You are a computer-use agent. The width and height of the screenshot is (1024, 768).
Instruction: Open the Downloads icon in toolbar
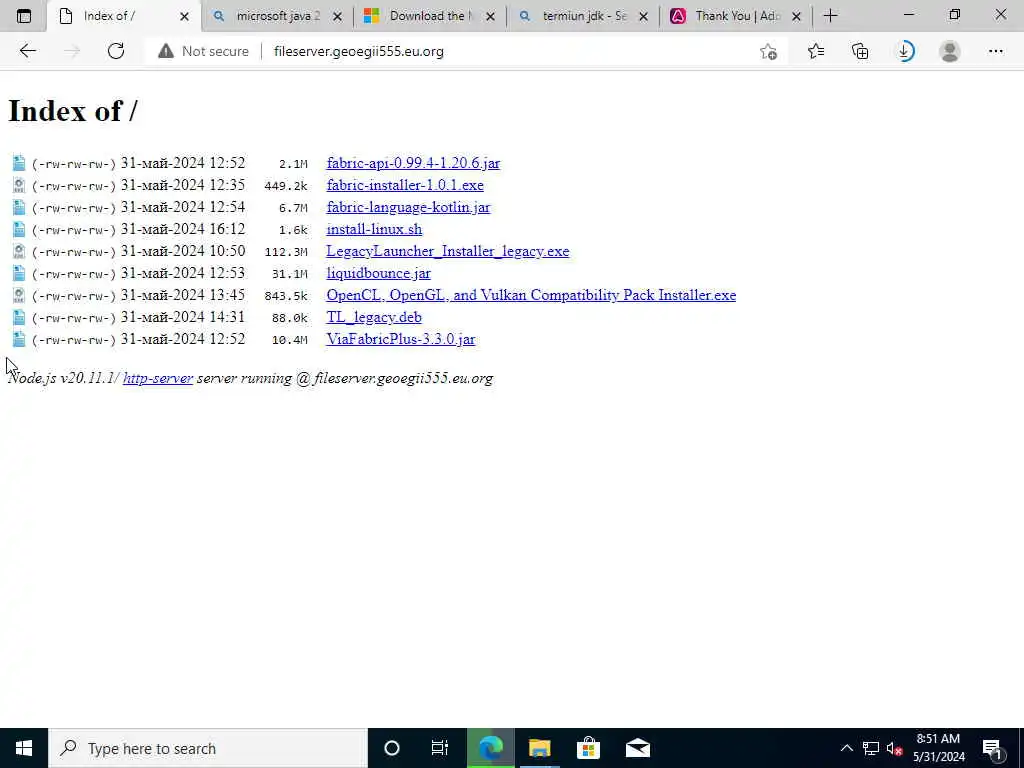tap(904, 51)
